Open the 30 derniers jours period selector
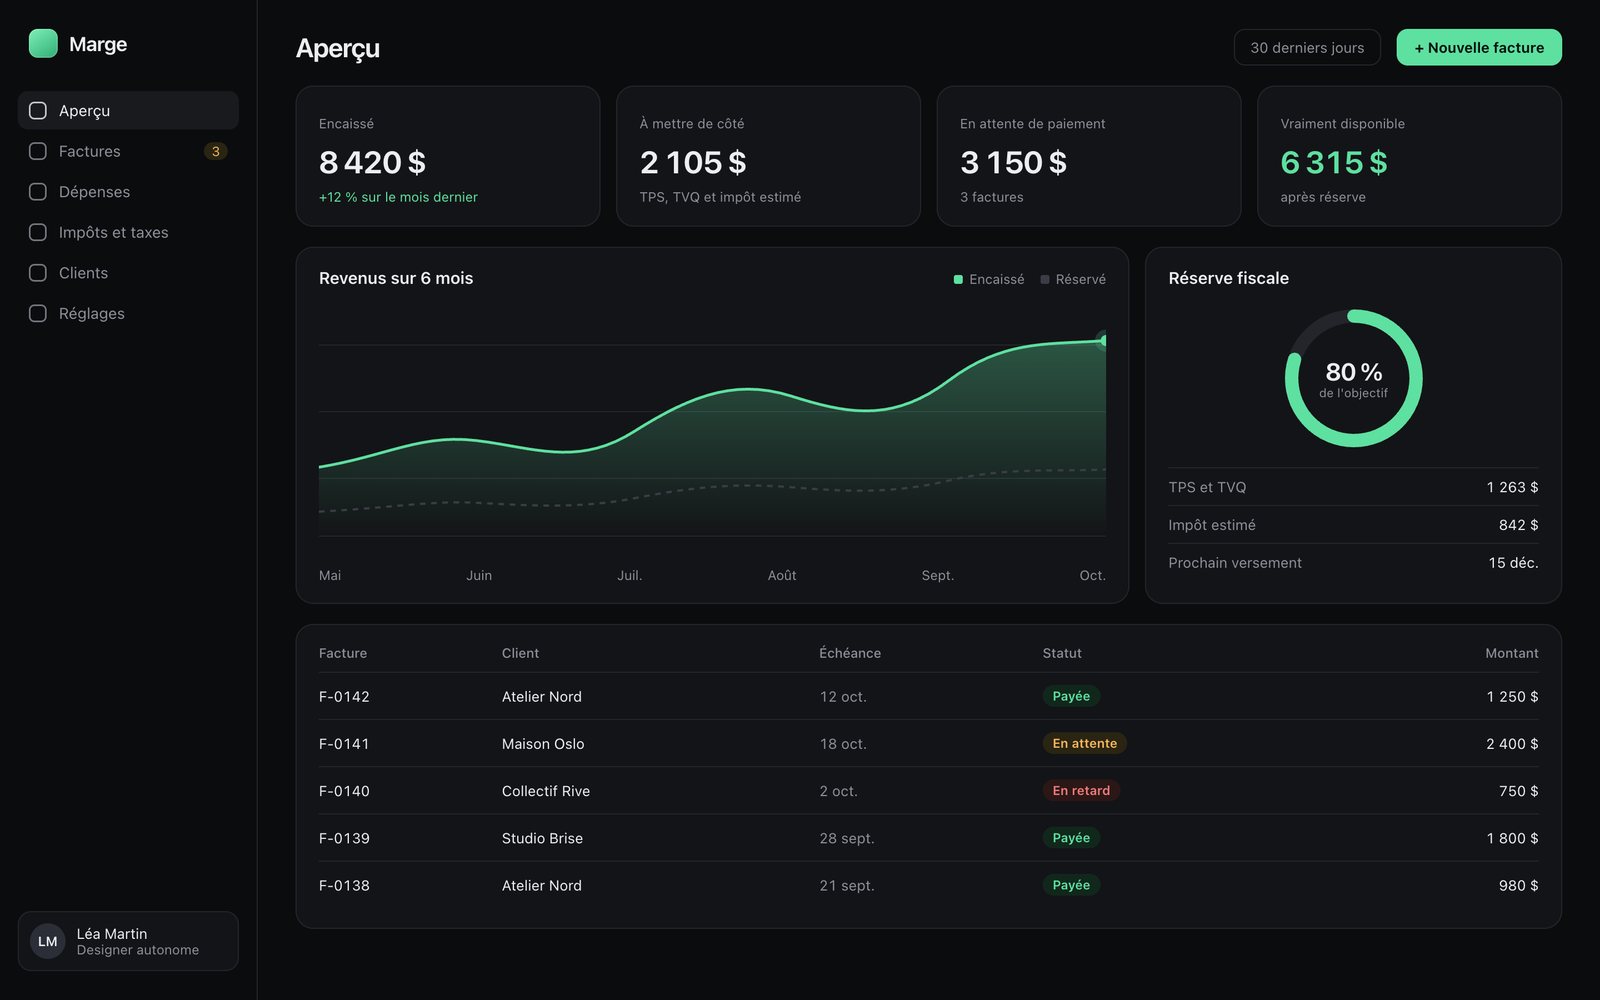 1307,47
